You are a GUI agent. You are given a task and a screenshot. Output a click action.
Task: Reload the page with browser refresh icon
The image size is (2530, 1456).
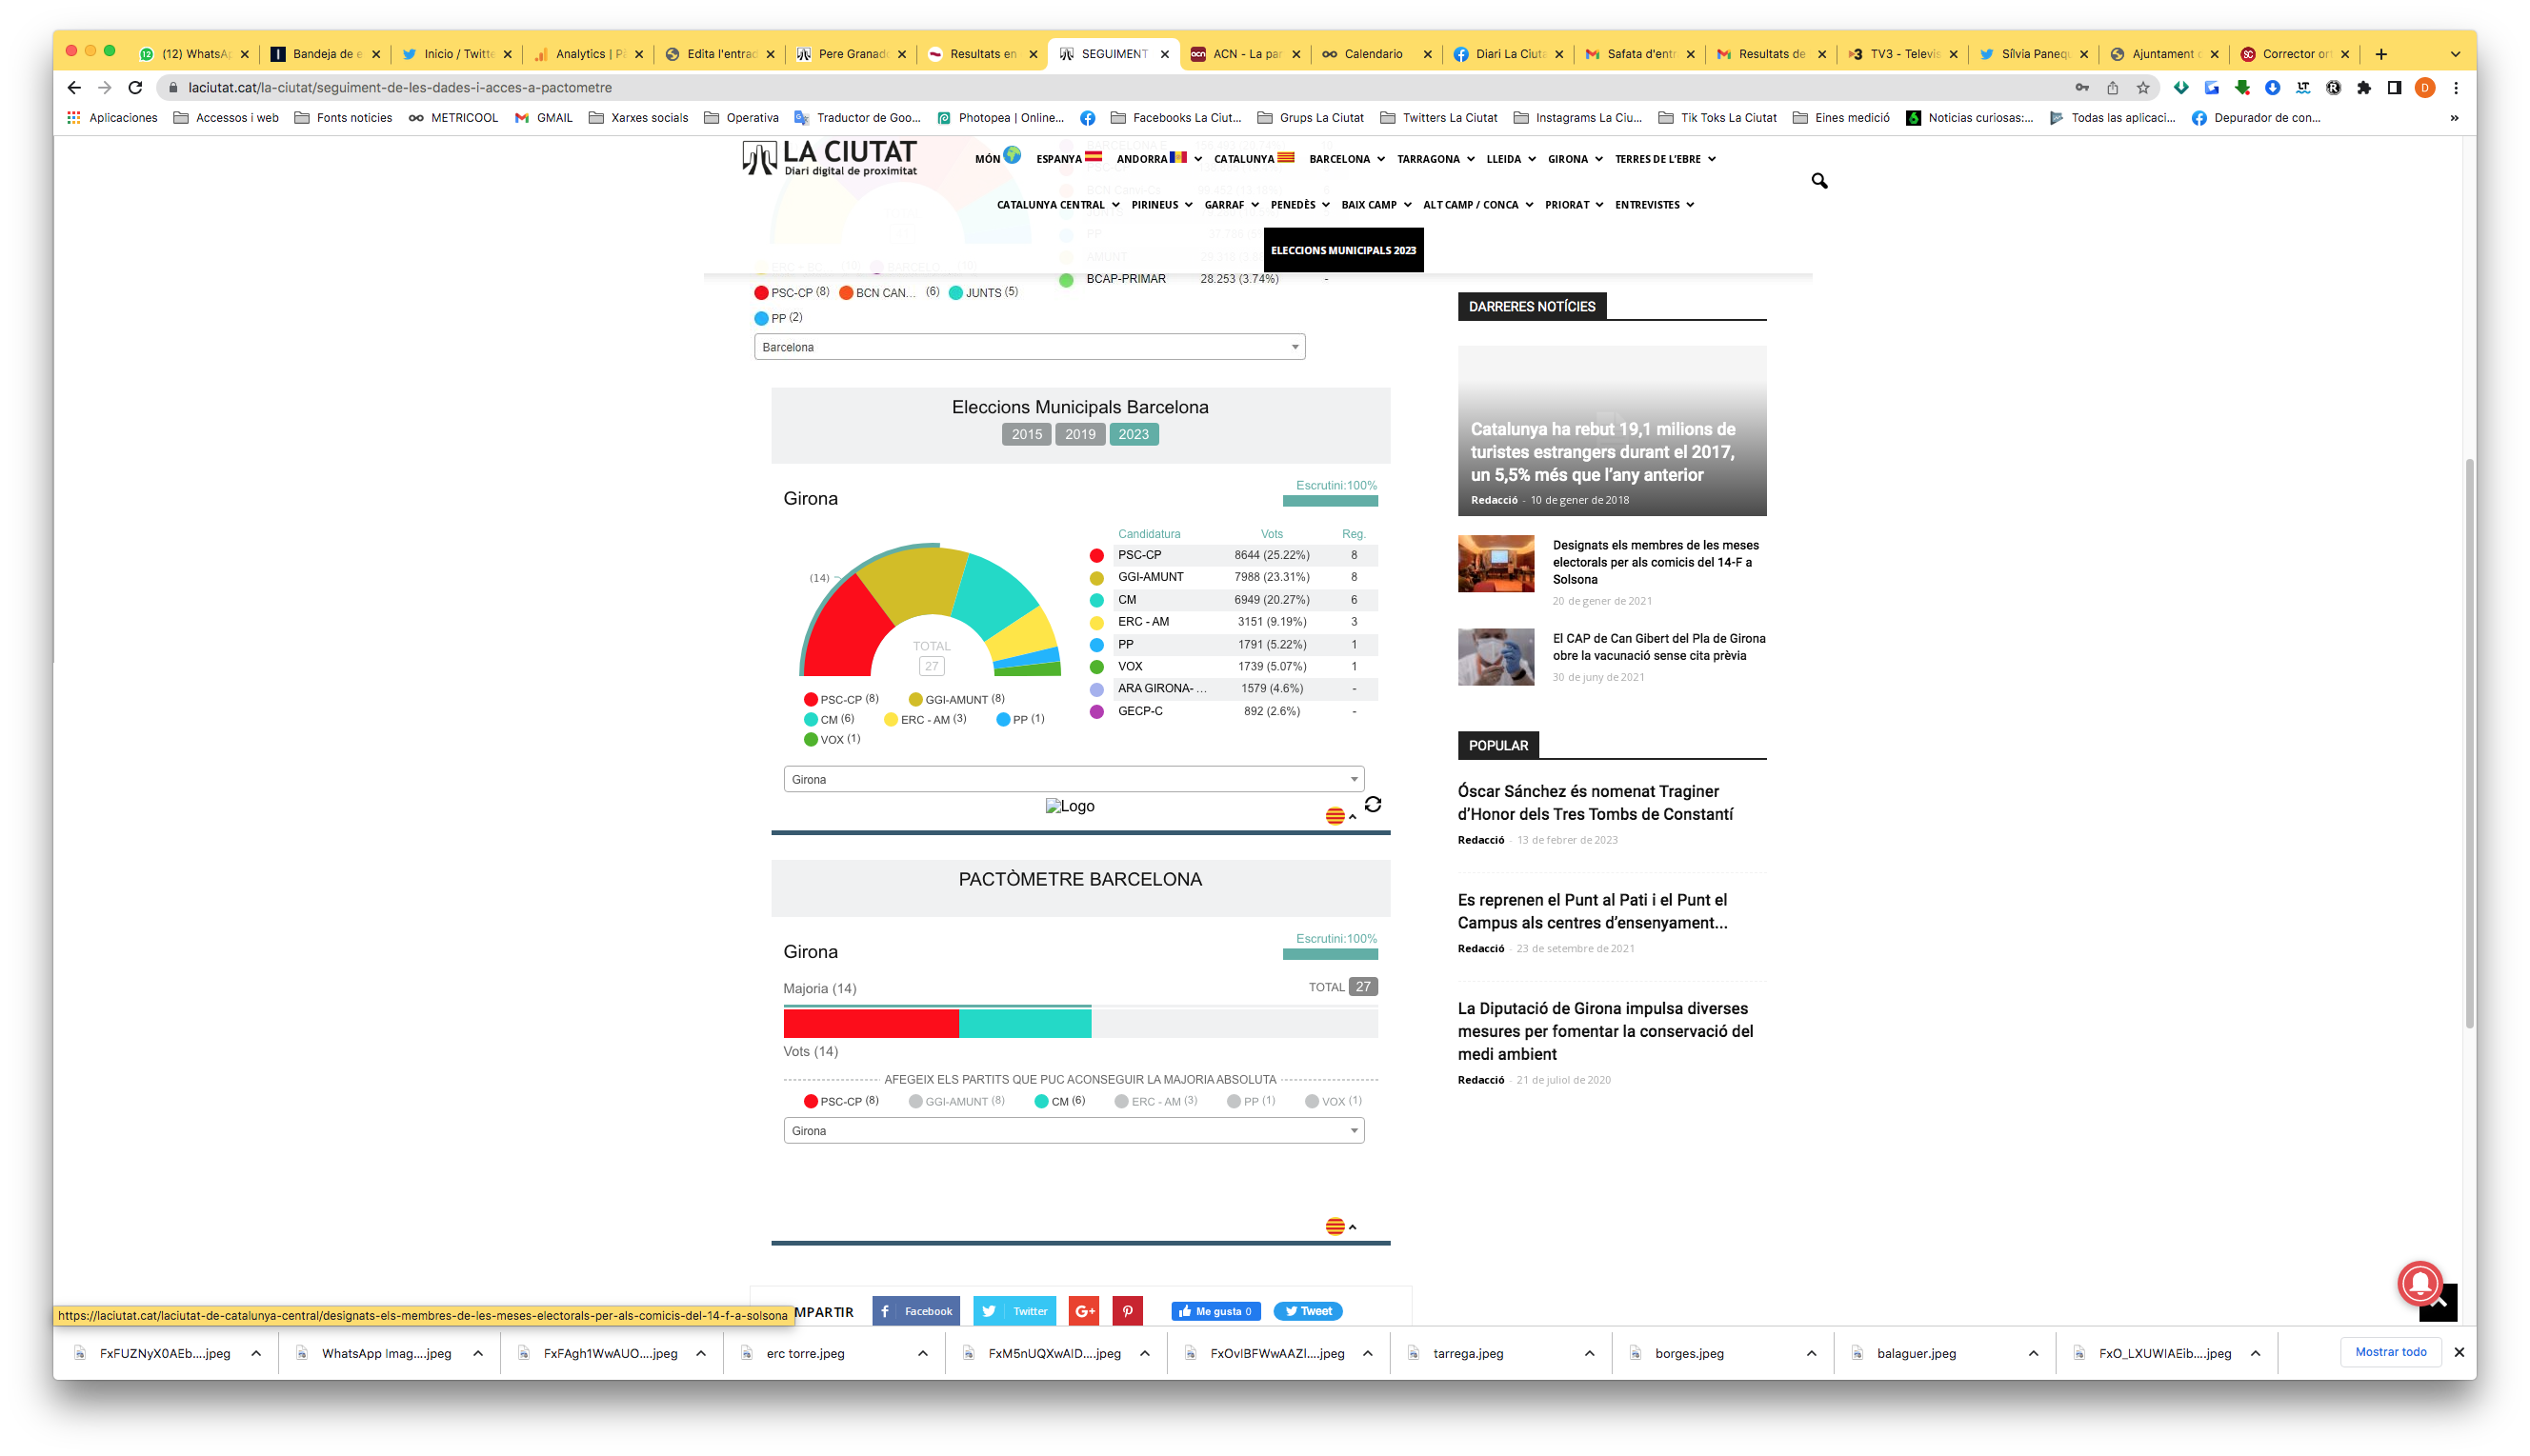pos(135,88)
